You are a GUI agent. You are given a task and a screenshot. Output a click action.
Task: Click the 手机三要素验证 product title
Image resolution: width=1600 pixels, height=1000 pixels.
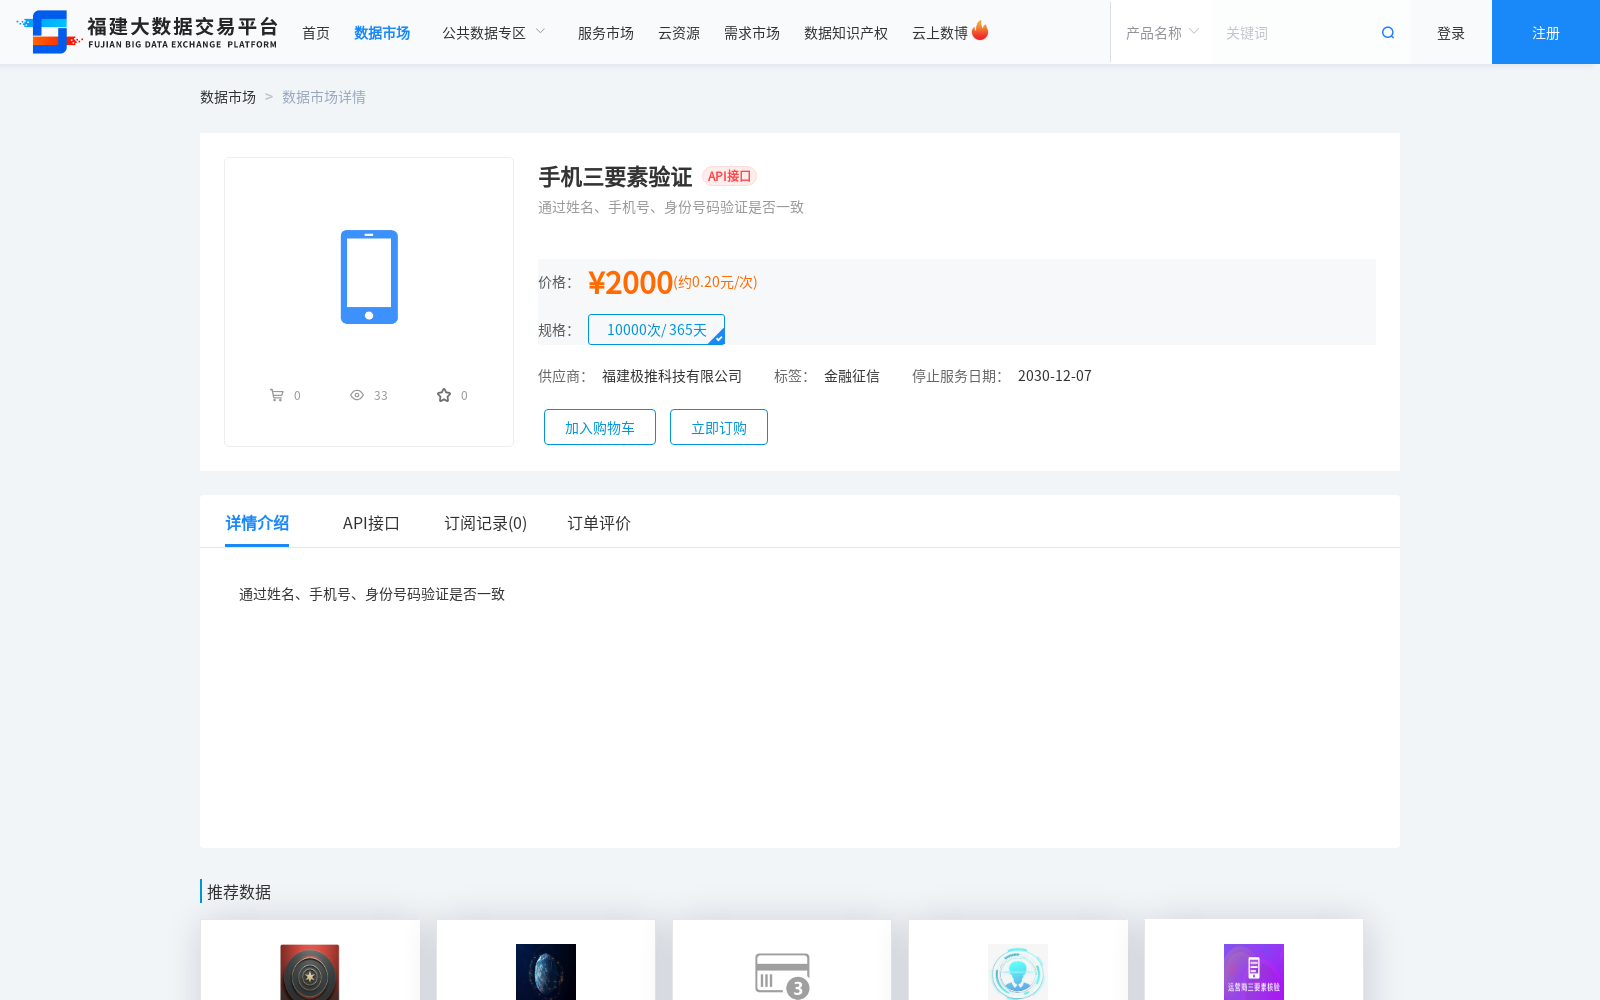[x=615, y=177]
